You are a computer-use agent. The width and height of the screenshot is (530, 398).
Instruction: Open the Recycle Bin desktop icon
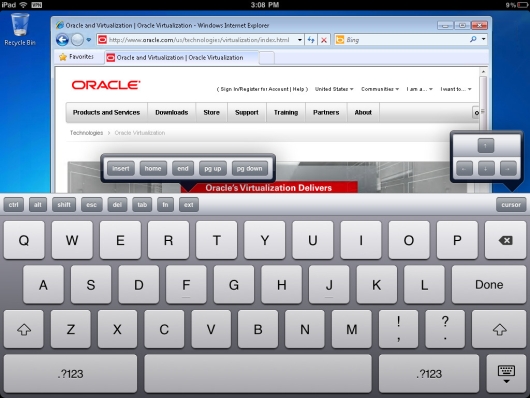point(20,29)
